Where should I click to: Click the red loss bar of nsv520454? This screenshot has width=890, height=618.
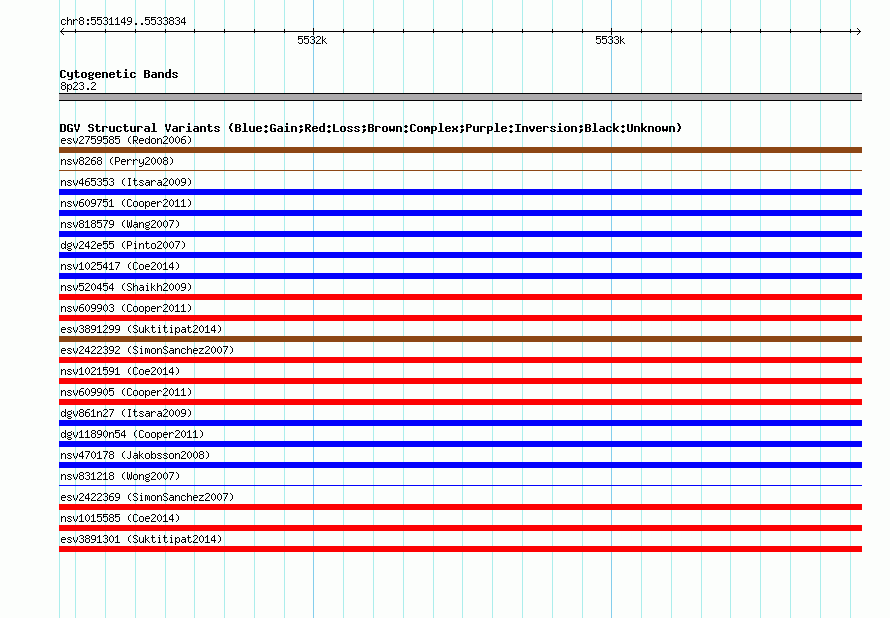pos(460,297)
